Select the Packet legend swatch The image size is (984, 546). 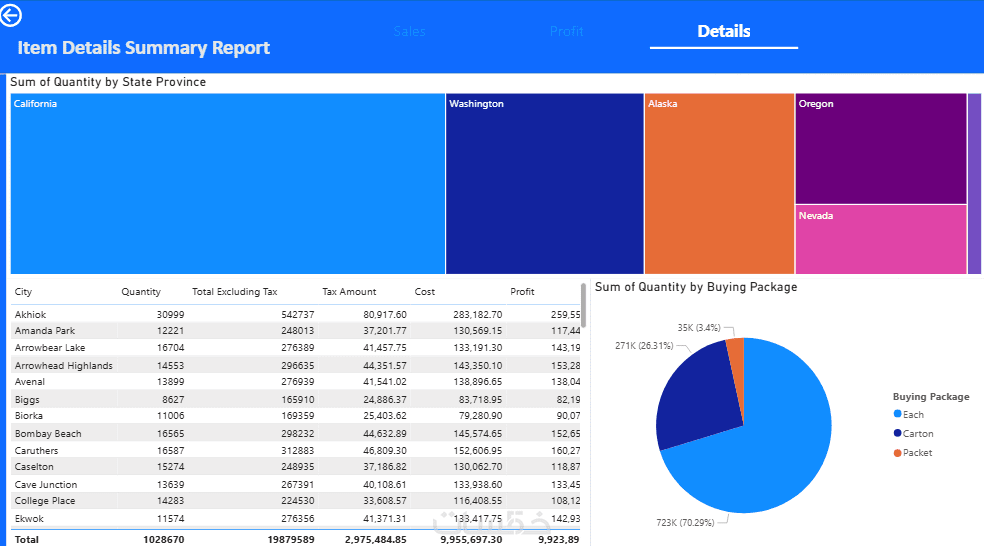897,452
